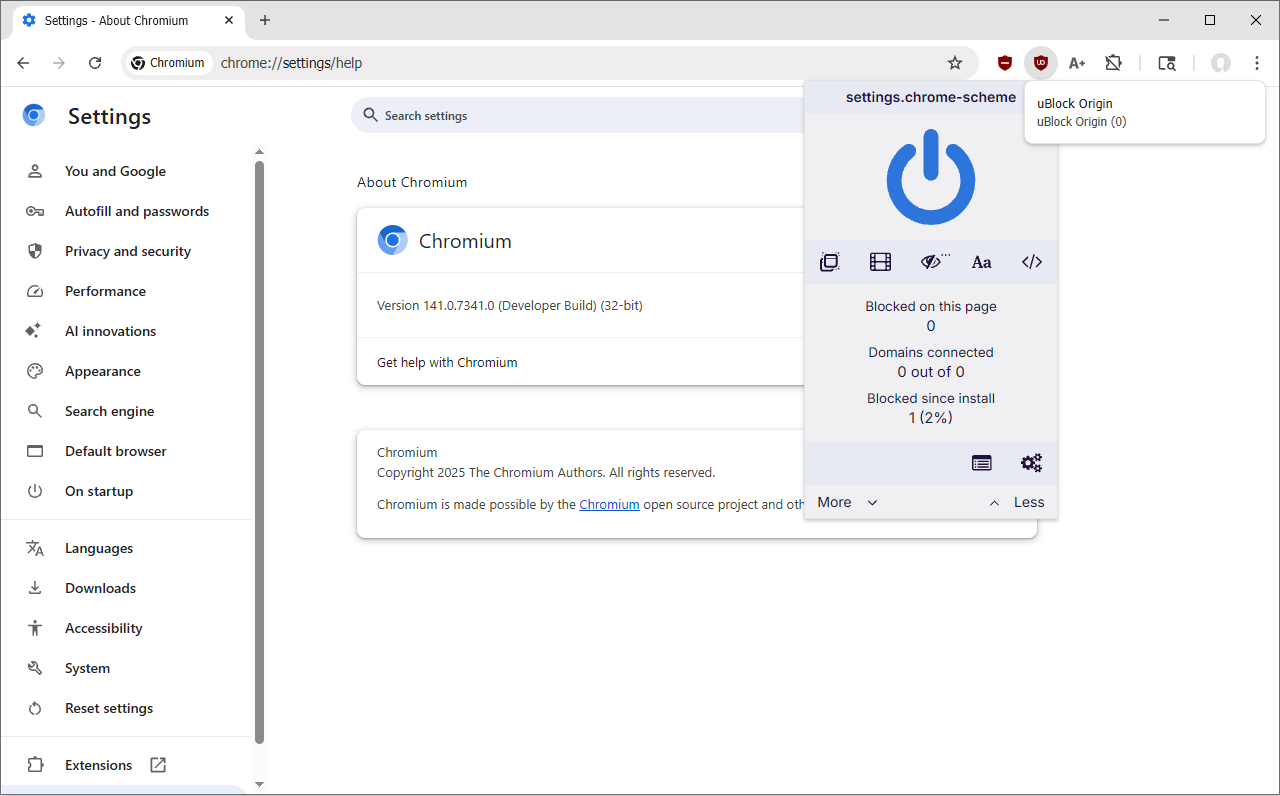Go forward with the forward arrow

coord(59,63)
